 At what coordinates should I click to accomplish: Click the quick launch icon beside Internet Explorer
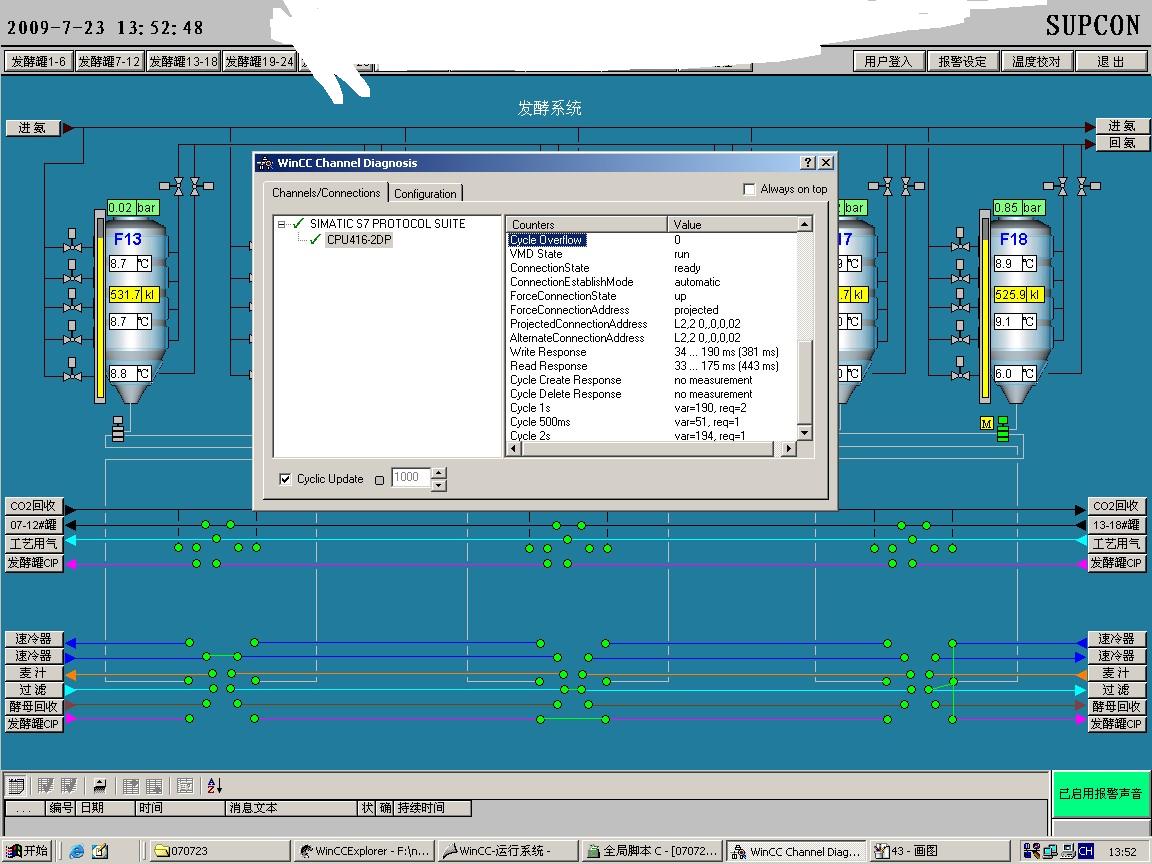(x=100, y=852)
